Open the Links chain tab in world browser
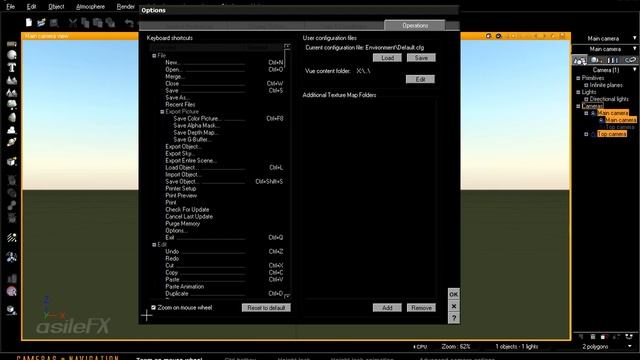 click(630, 60)
